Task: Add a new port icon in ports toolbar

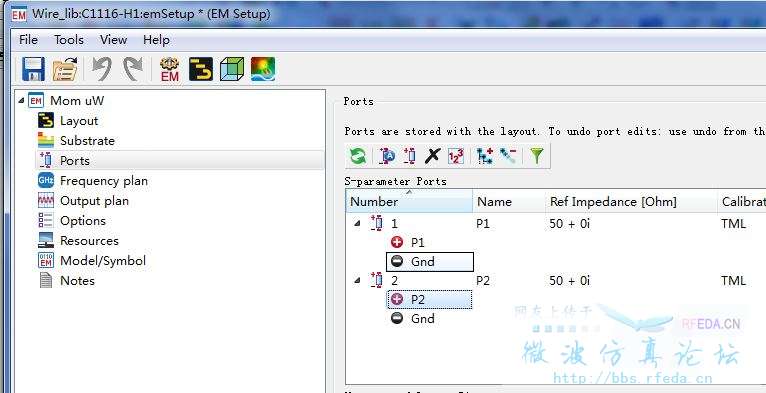Action: (x=409, y=156)
